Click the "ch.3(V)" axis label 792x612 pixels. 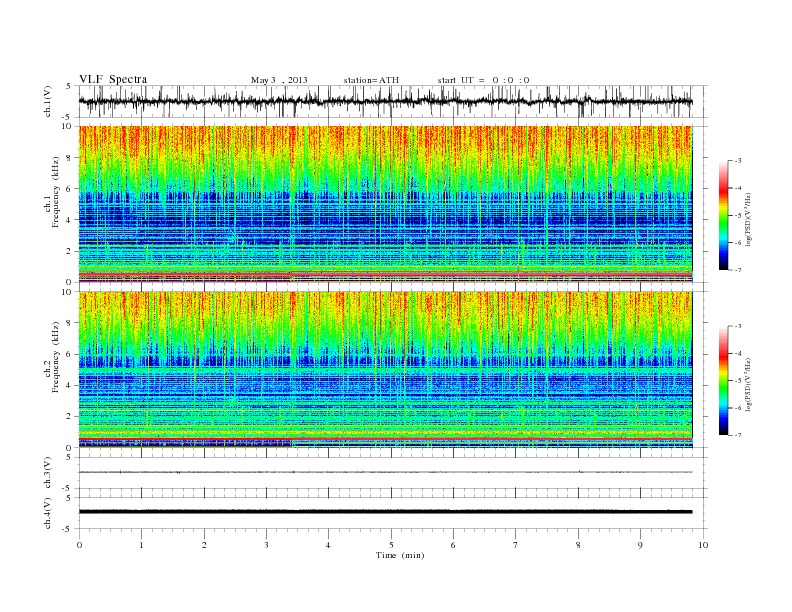point(48,473)
